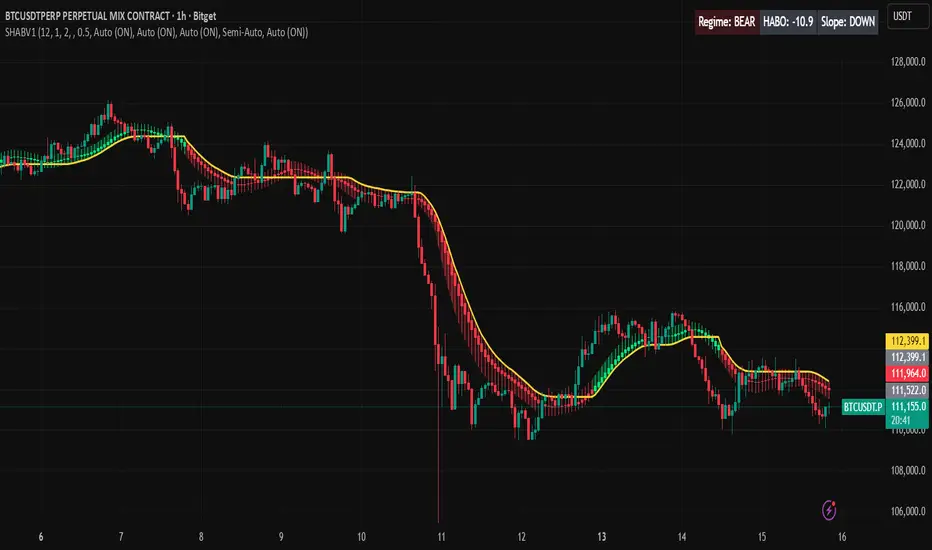Click the 128,000.0 price axis label

point(908,62)
